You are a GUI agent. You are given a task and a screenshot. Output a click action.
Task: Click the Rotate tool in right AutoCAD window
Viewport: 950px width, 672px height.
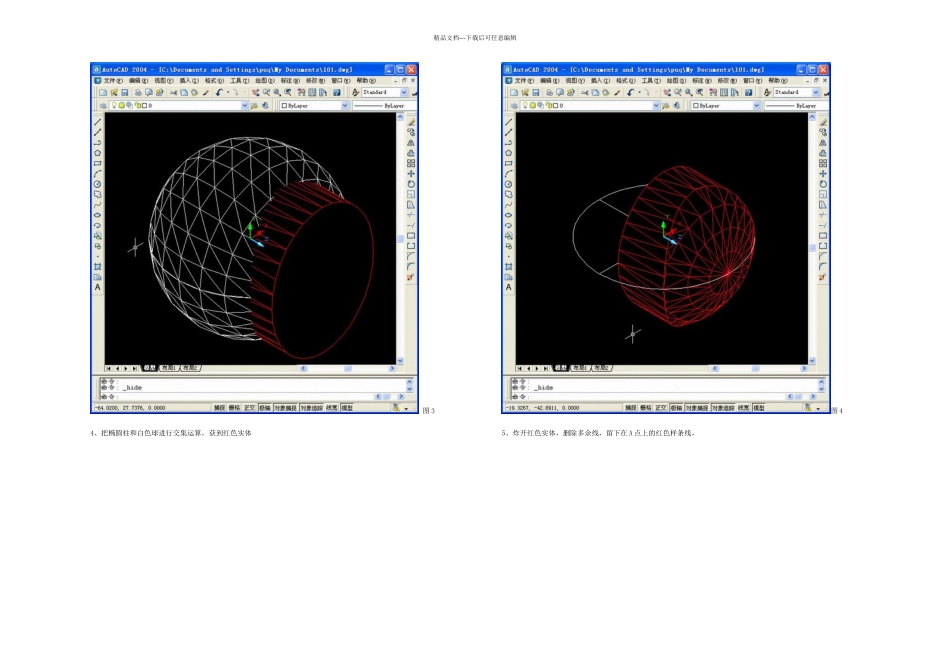[822, 184]
